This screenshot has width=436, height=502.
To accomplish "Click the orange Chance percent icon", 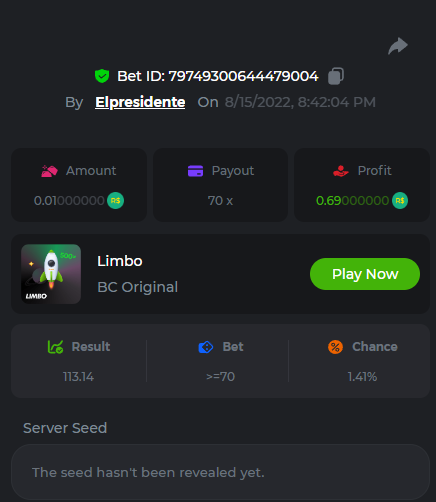I will click(335, 347).
